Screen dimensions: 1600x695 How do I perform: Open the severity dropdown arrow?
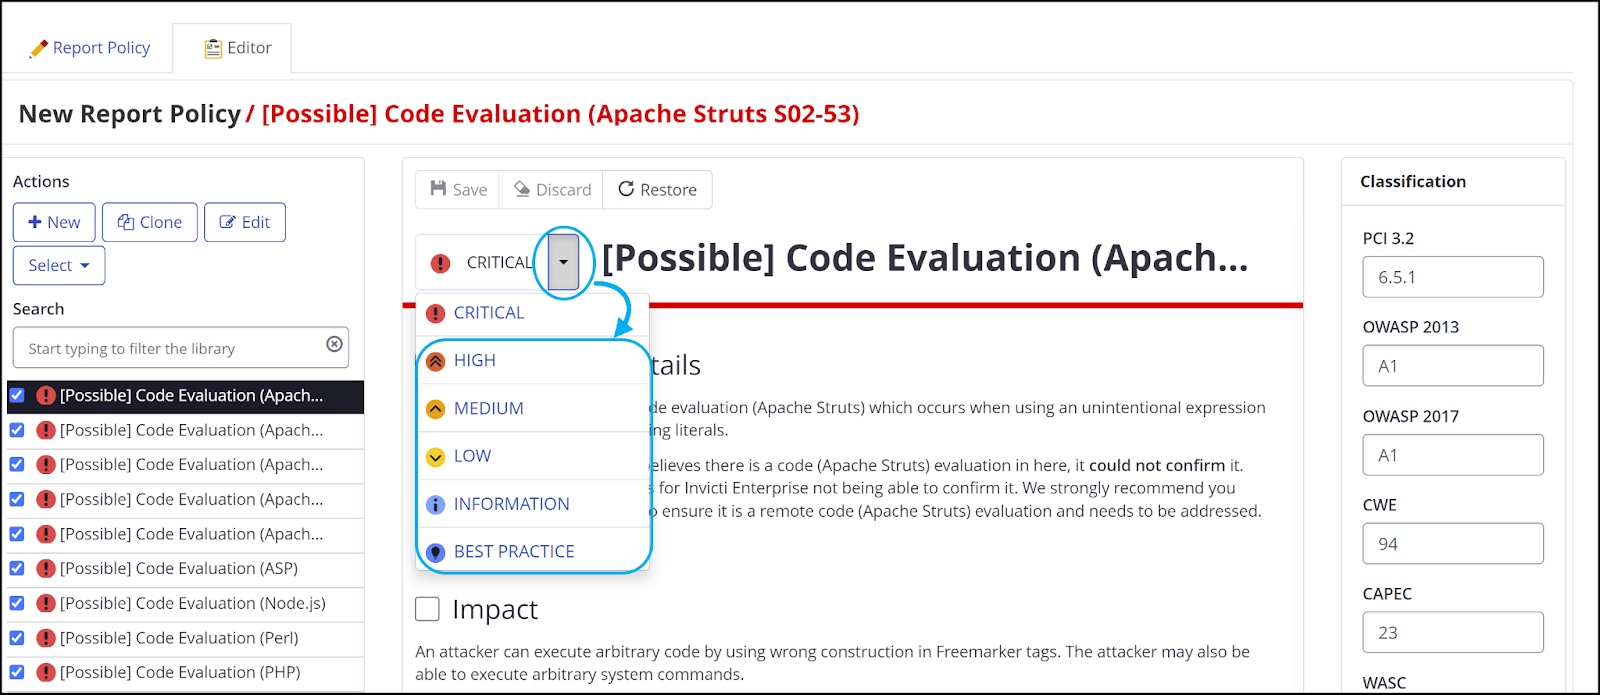(563, 262)
